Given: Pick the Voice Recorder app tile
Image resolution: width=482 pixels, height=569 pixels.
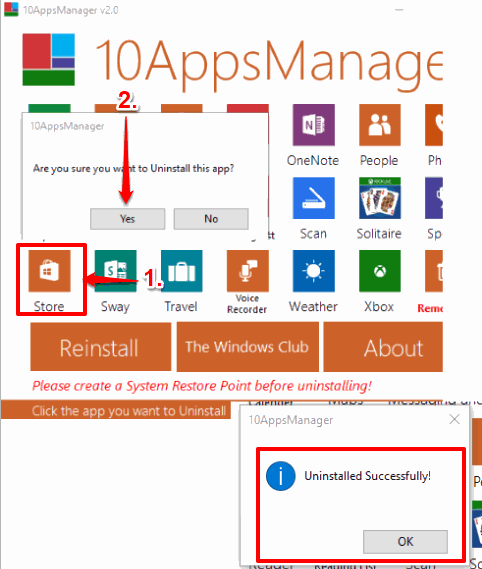Looking at the screenshot, I should coord(248,271).
